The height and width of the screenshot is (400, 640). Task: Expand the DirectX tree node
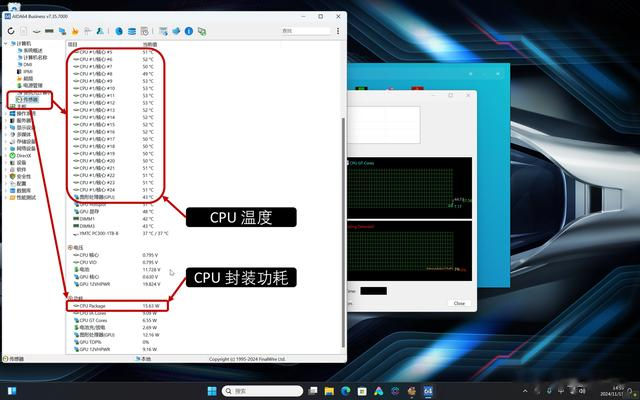tap(6, 156)
